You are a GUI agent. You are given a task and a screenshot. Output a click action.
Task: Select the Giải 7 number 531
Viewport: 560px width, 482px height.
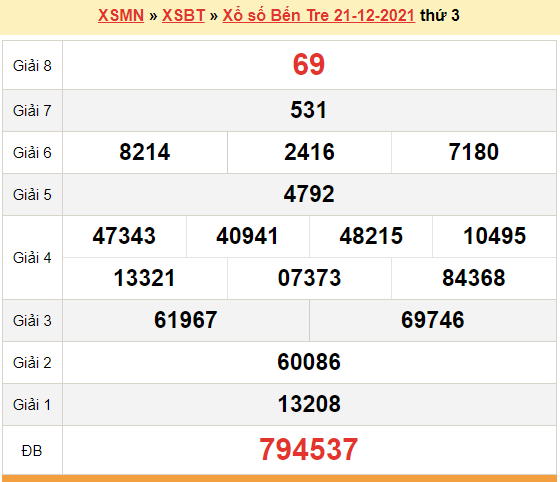tap(309, 110)
